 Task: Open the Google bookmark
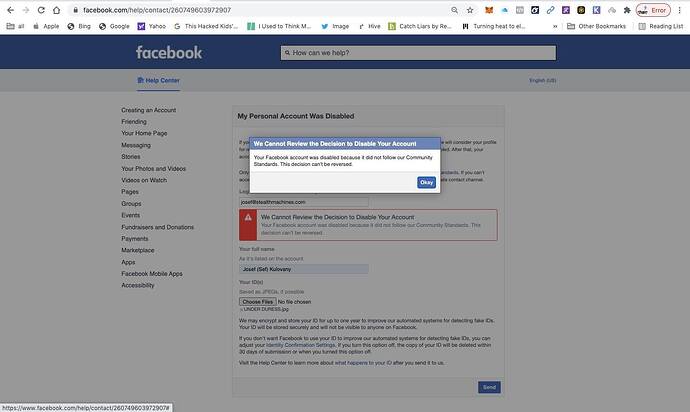click(114, 26)
